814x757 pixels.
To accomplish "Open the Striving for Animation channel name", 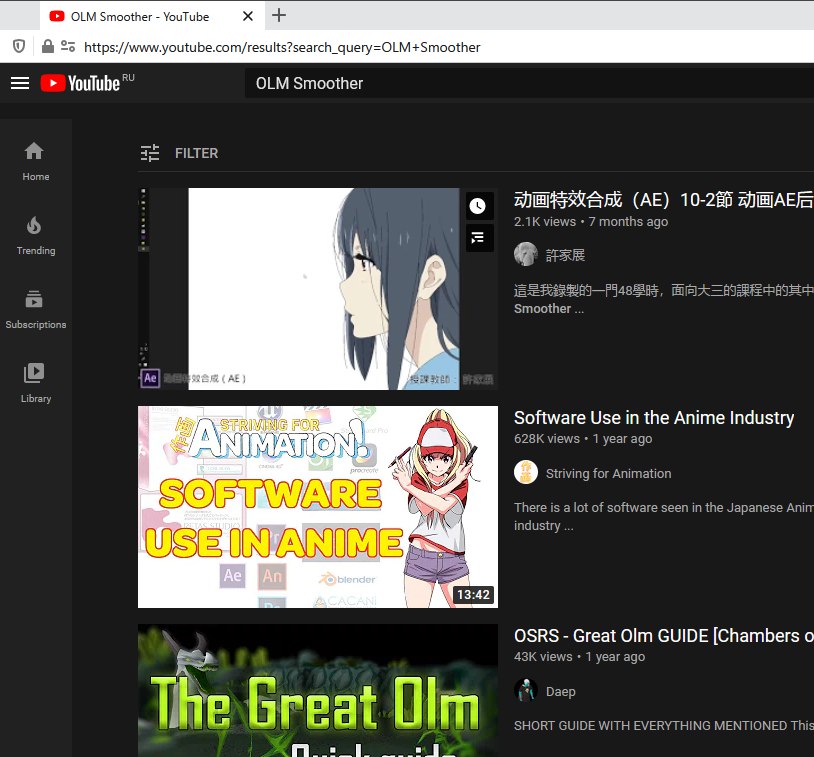I will (x=608, y=474).
